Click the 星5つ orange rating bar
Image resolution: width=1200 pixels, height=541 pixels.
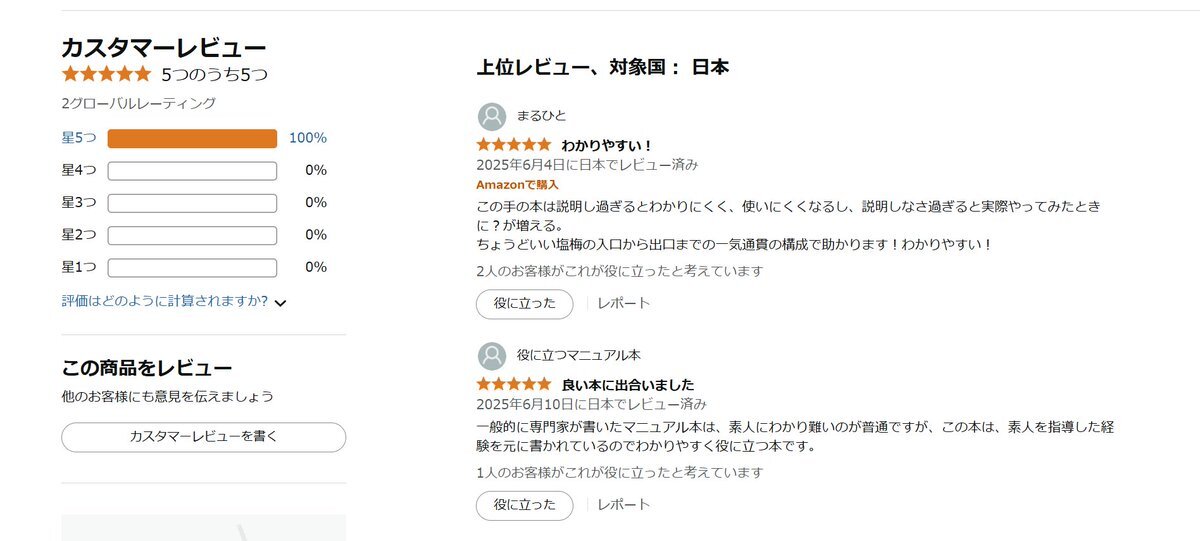pyautogui.click(x=192, y=139)
